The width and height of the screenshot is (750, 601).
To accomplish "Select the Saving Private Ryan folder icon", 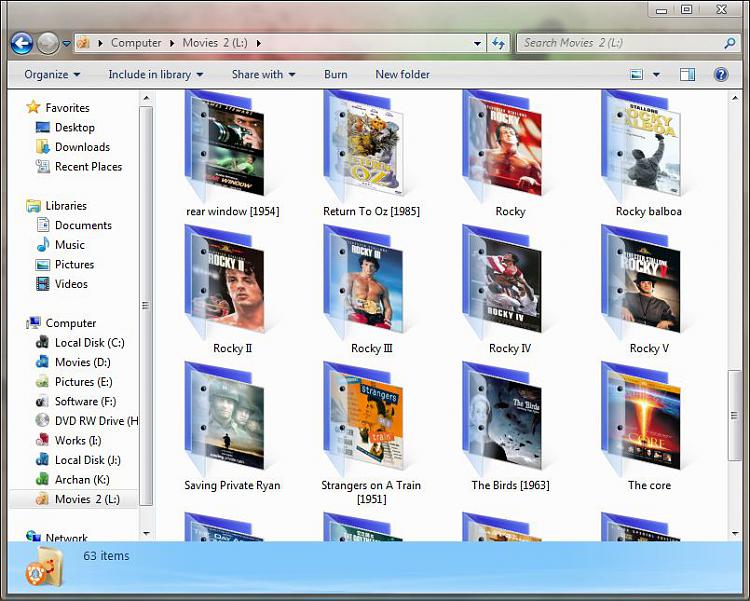I will (224, 419).
